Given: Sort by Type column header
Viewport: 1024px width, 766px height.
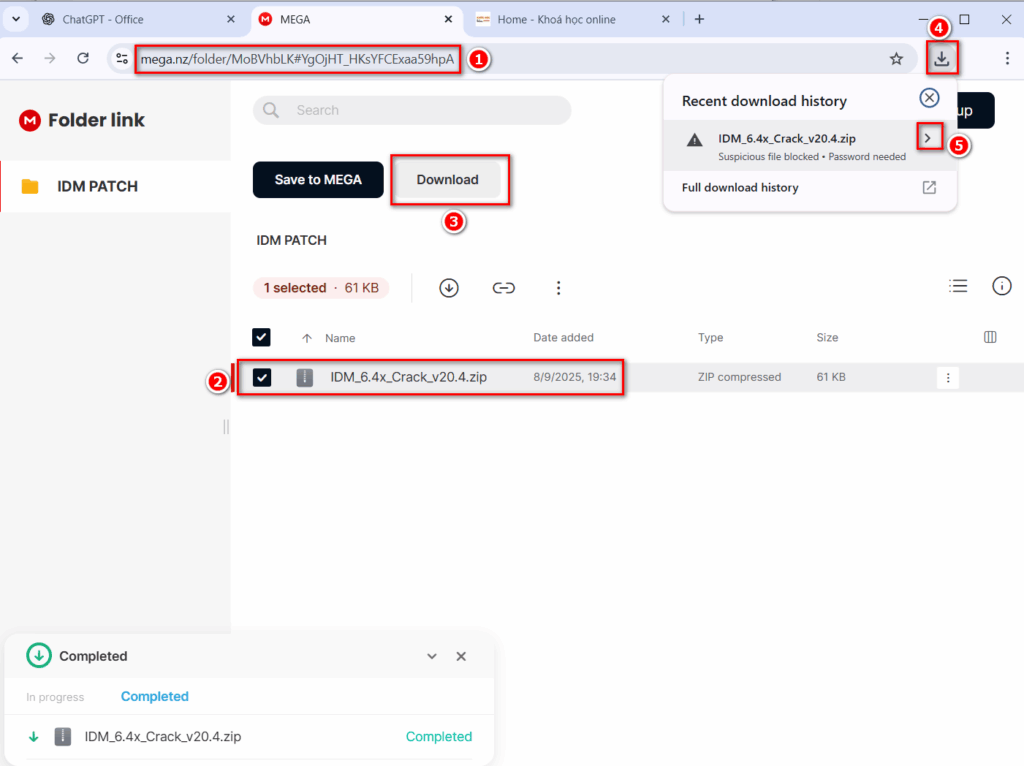Looking at the screenshot, I should (711, 338).
